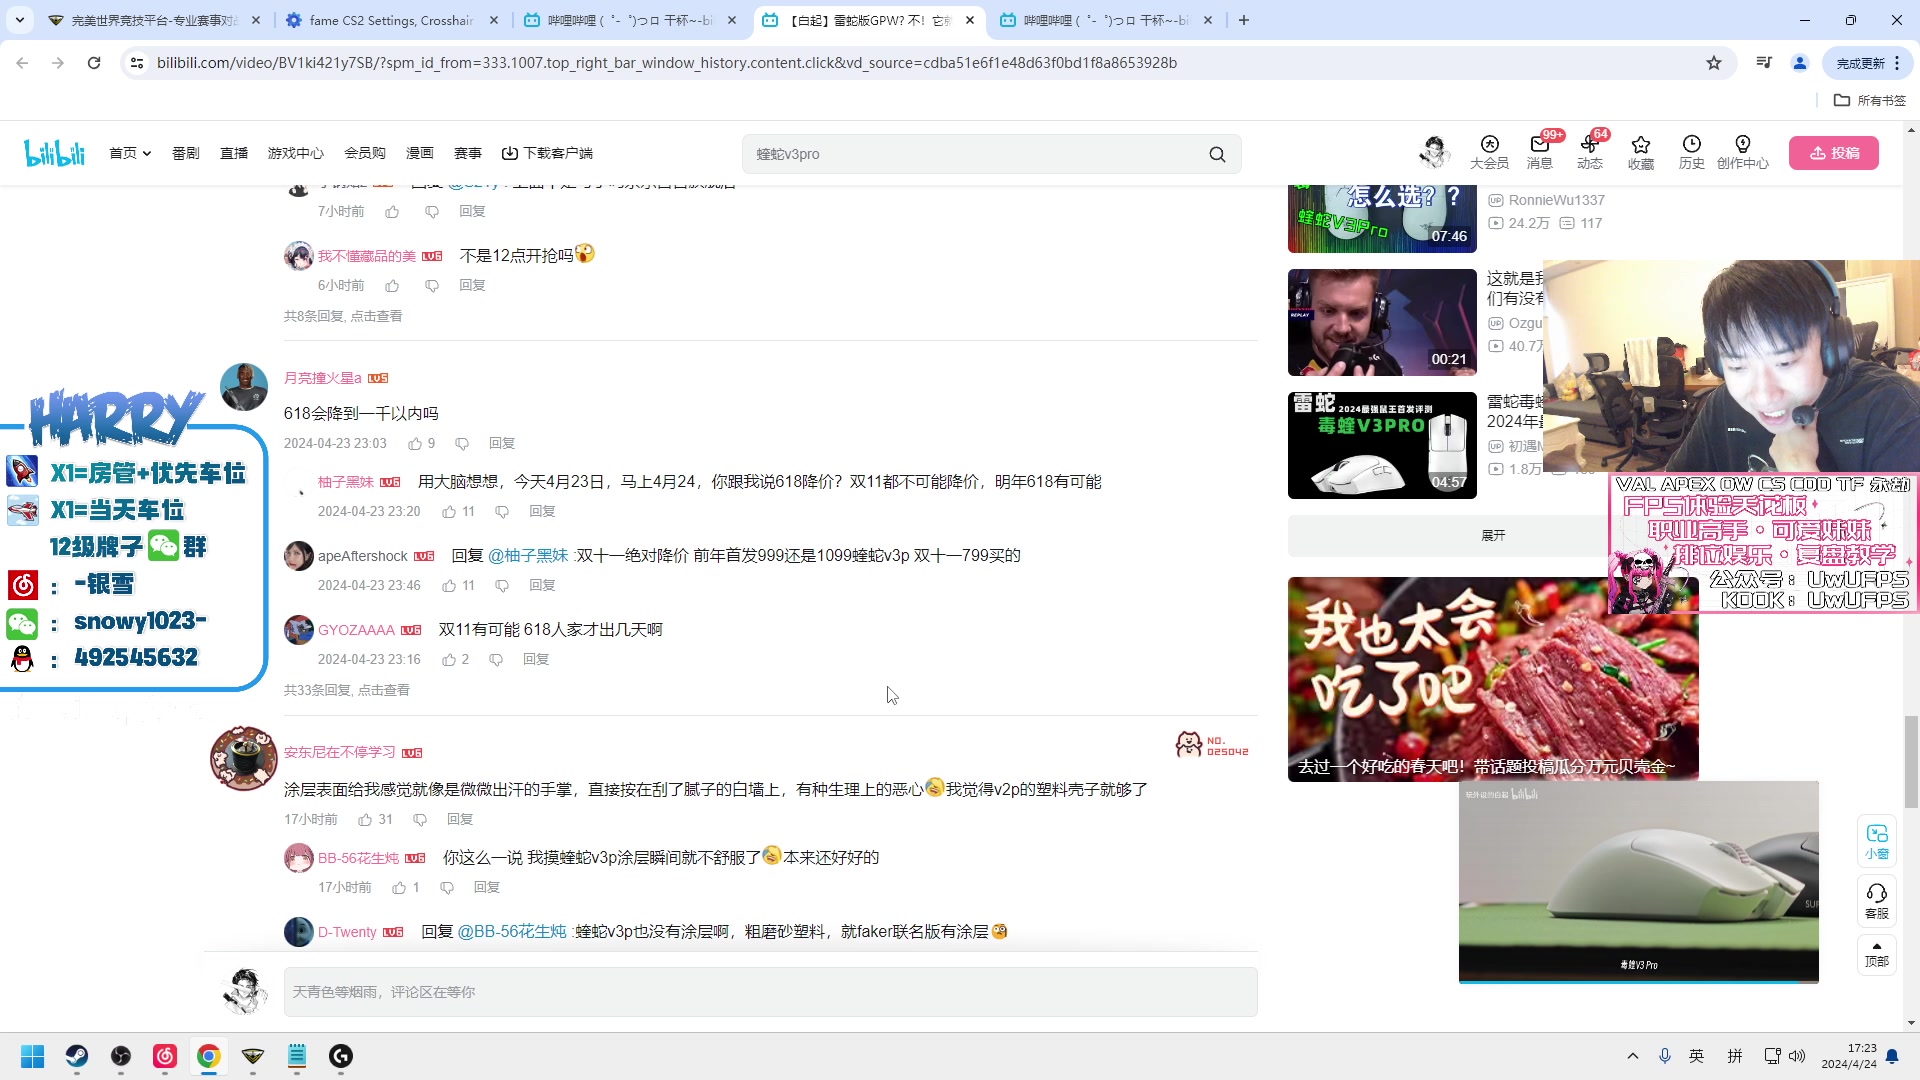Viewport: 1920px width, 1080px height.
Task: Open the 历史 history clock icon
Action: pos(1692,152)
